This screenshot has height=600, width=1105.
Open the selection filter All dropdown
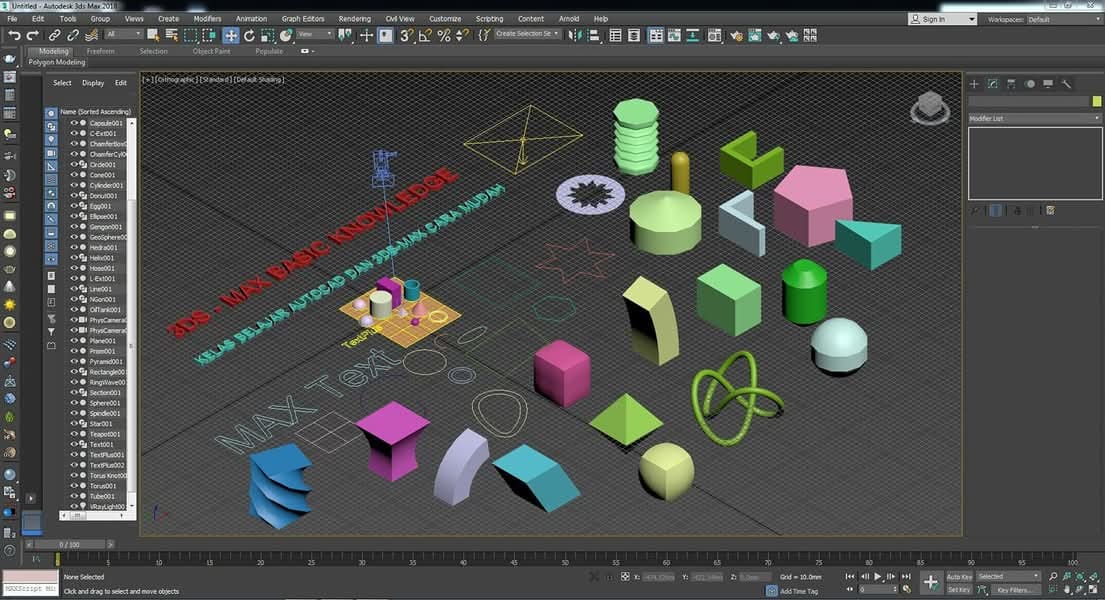pyautogui.click(x=123, y=34)
